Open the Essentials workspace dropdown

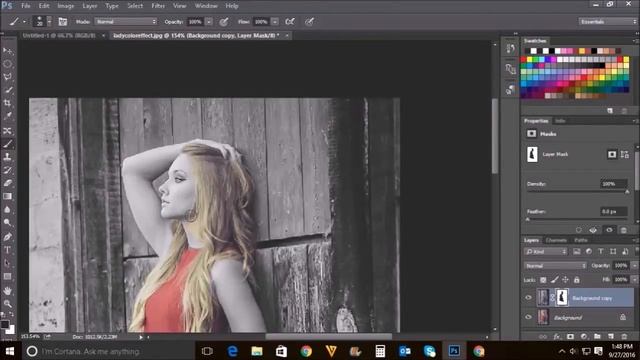[607, 22]
